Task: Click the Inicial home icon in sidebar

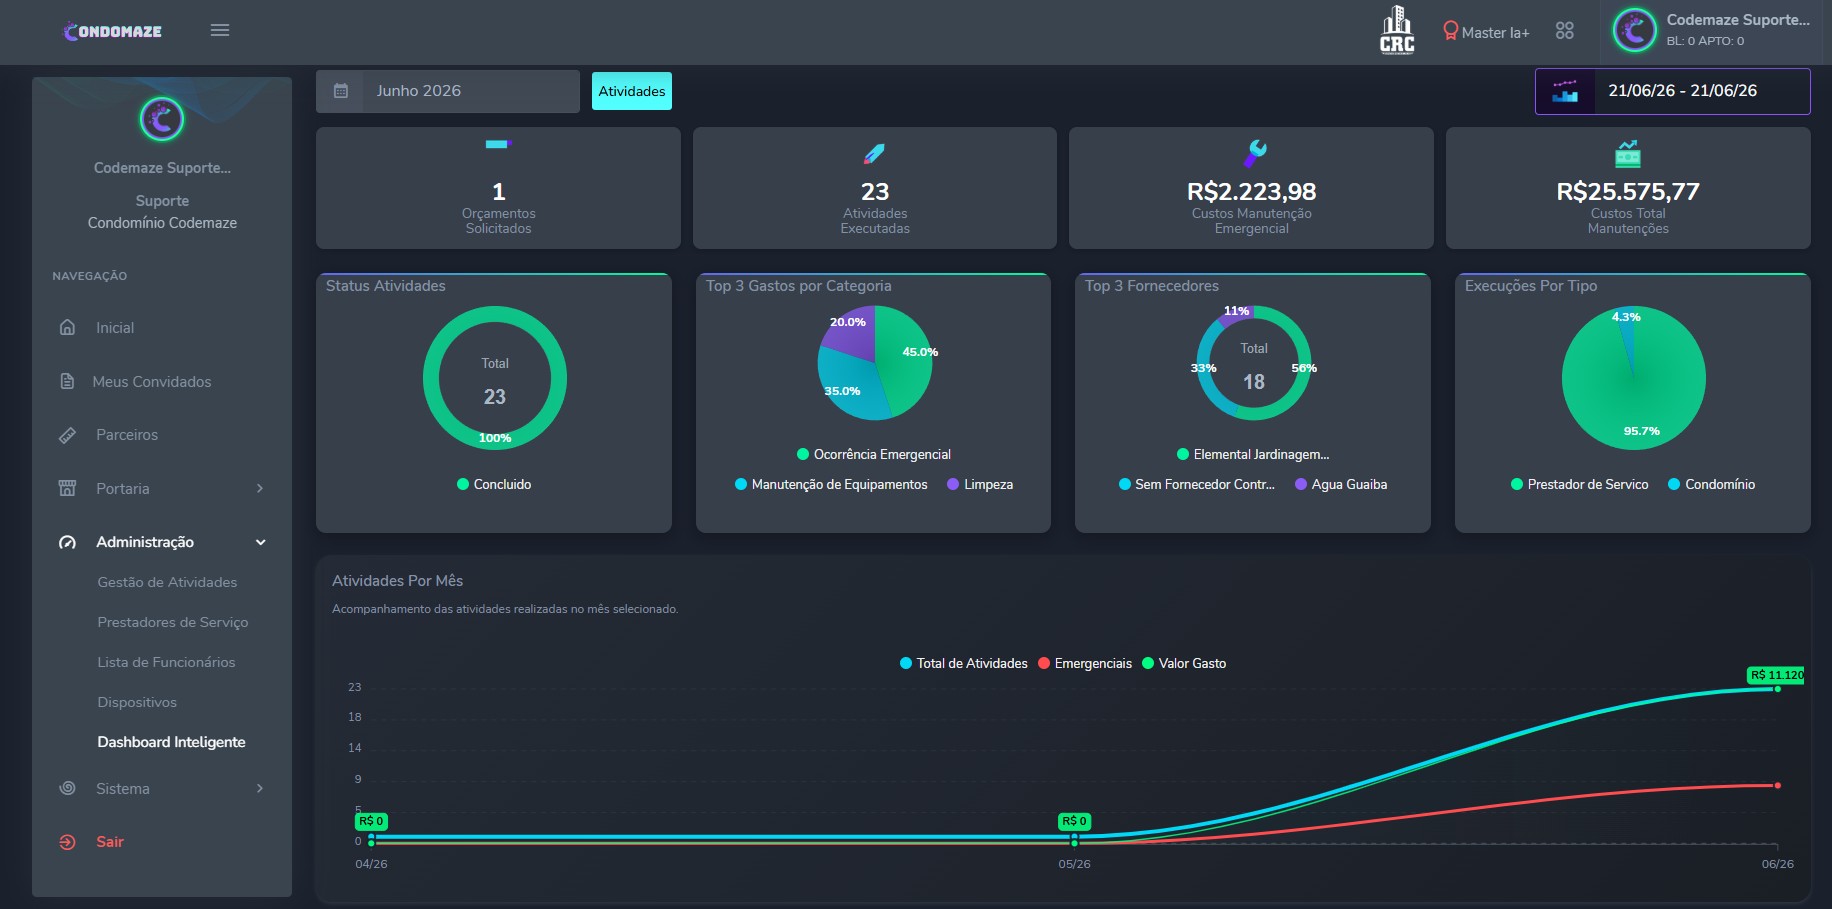Action: [x=67, y=327]
